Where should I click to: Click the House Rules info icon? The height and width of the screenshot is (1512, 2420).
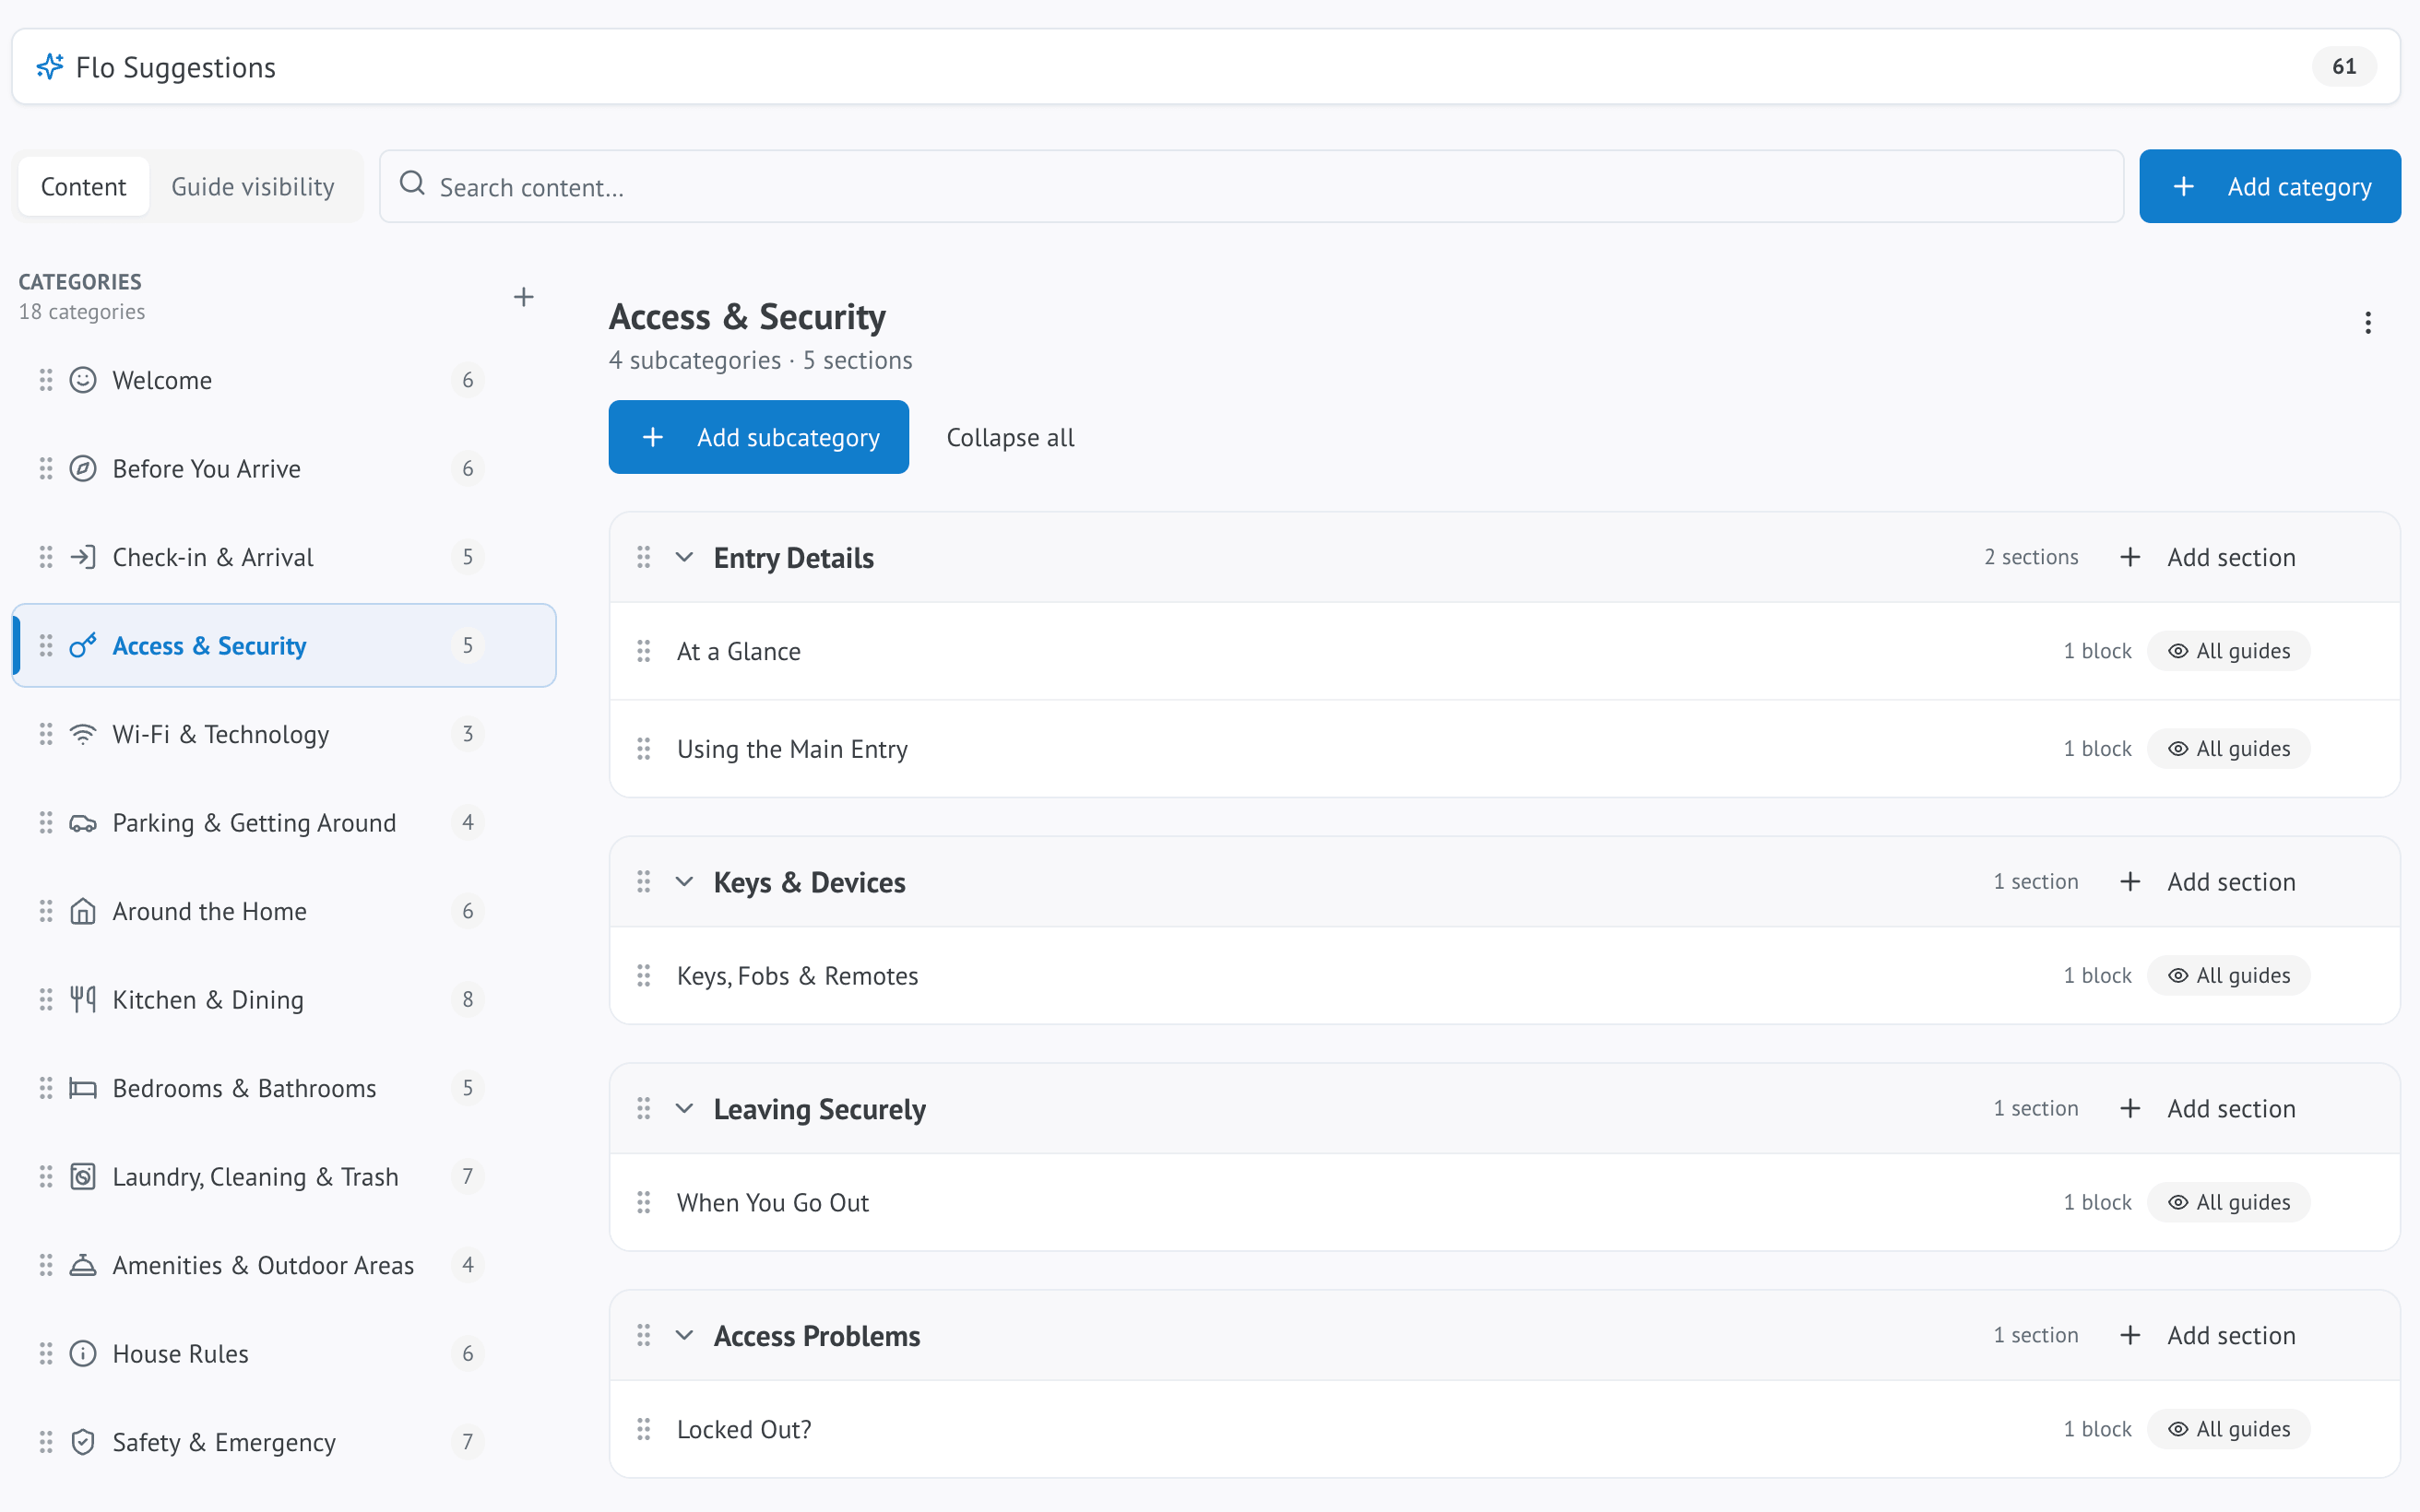pos(83,1354)
